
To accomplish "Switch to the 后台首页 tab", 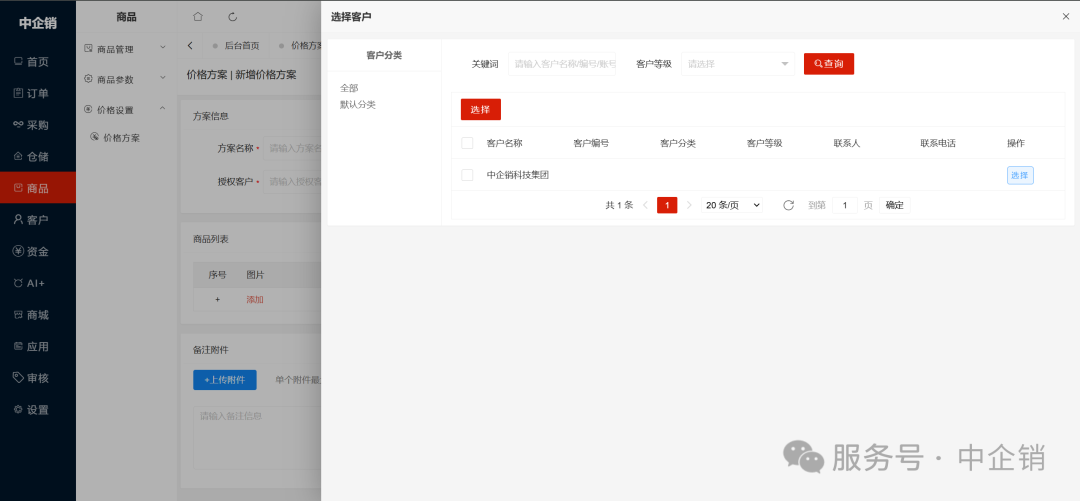I will (240, 46).
